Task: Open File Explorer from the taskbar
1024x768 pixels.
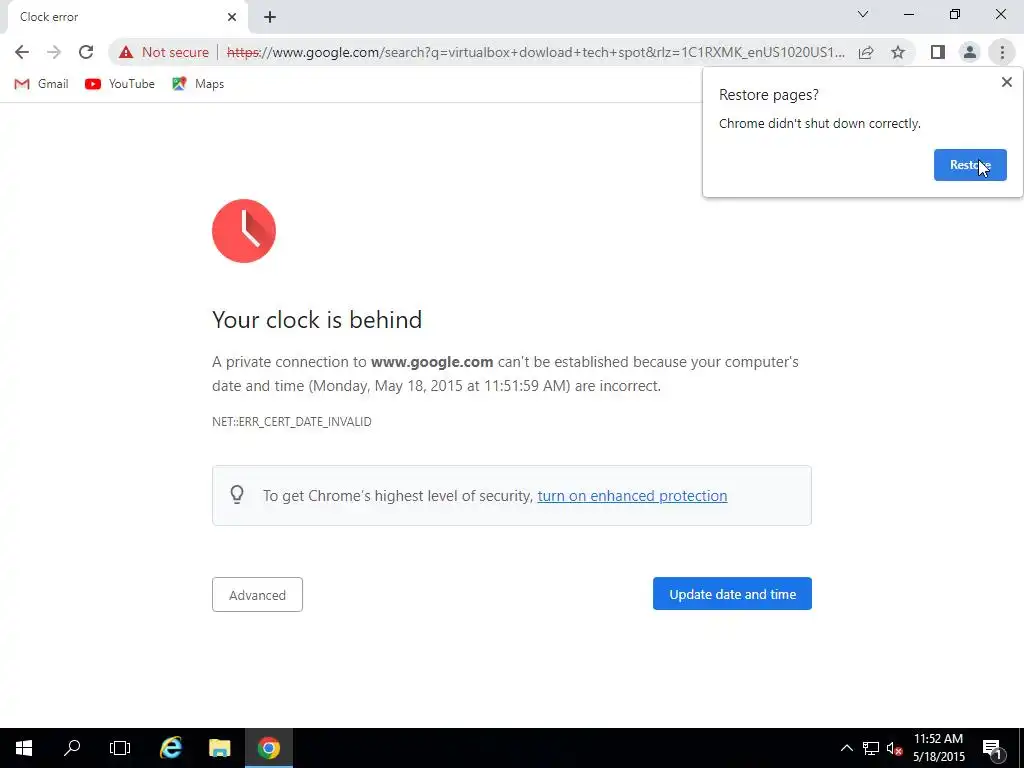Action: 219,748
